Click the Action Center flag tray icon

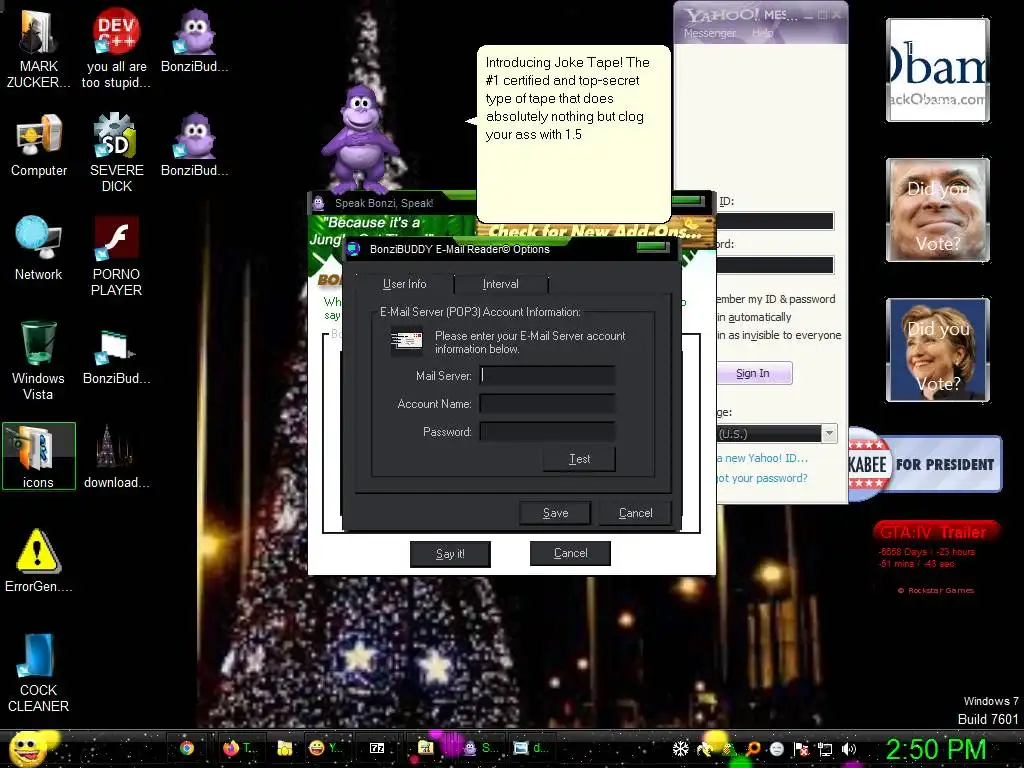(x=801, y=749)
